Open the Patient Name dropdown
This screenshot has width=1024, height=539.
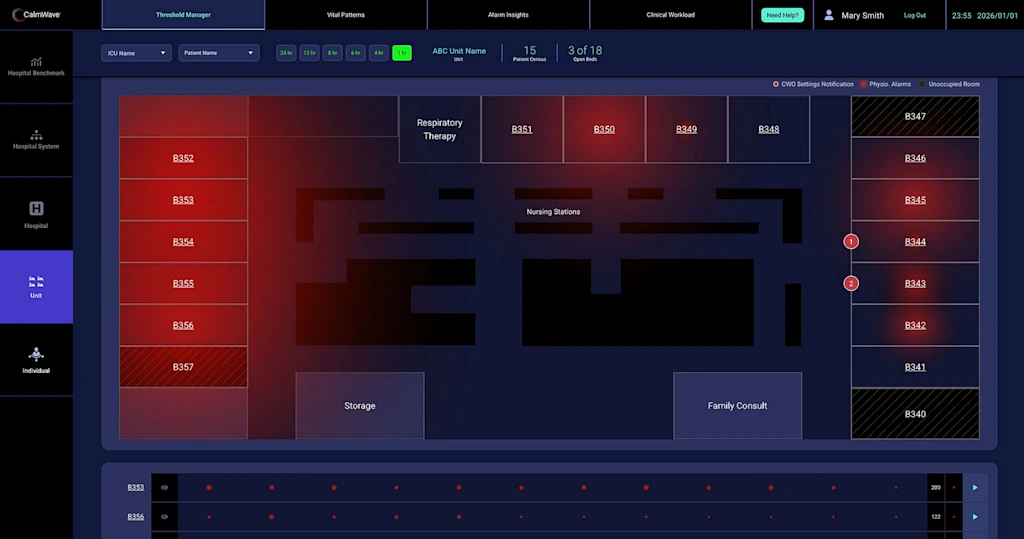[x=218, y=53]
